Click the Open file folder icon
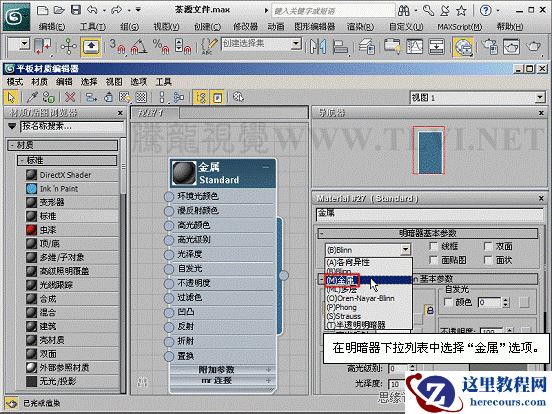This screenshot has height=414, width=552. click(x=59, y=10)
